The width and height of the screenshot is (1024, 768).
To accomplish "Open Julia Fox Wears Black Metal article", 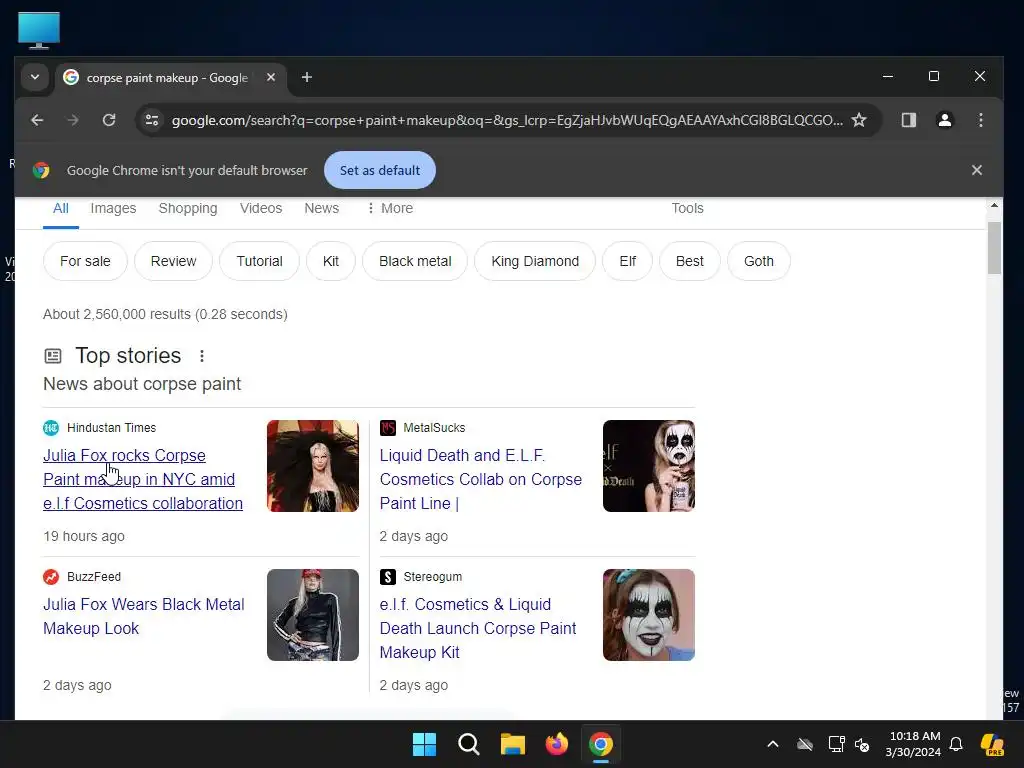I will (144, 616).
